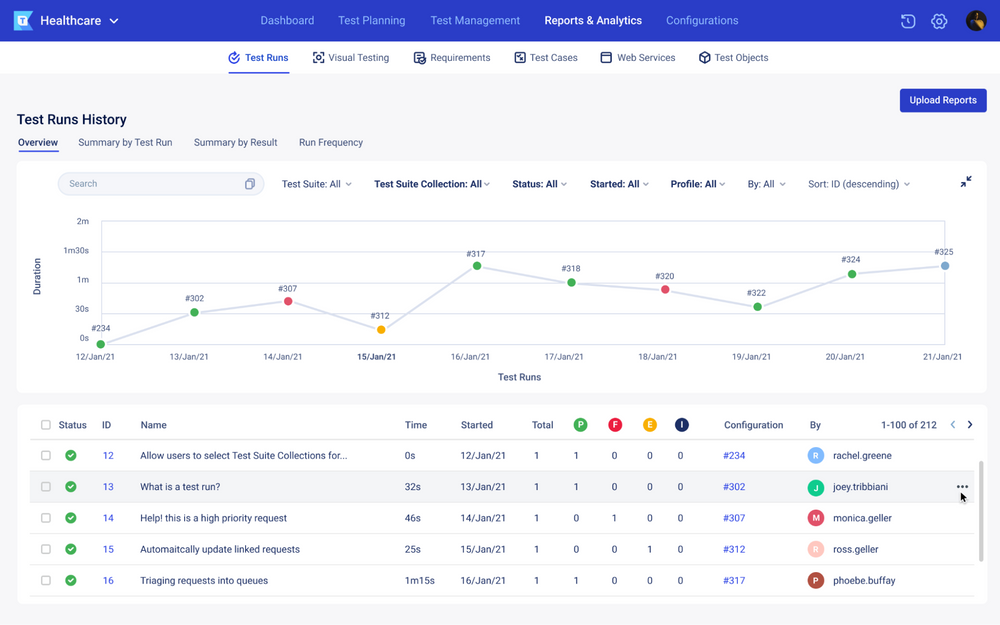Select the checkbox for 'Triaging requests into queues'
1000x625 pixels.
45,580
